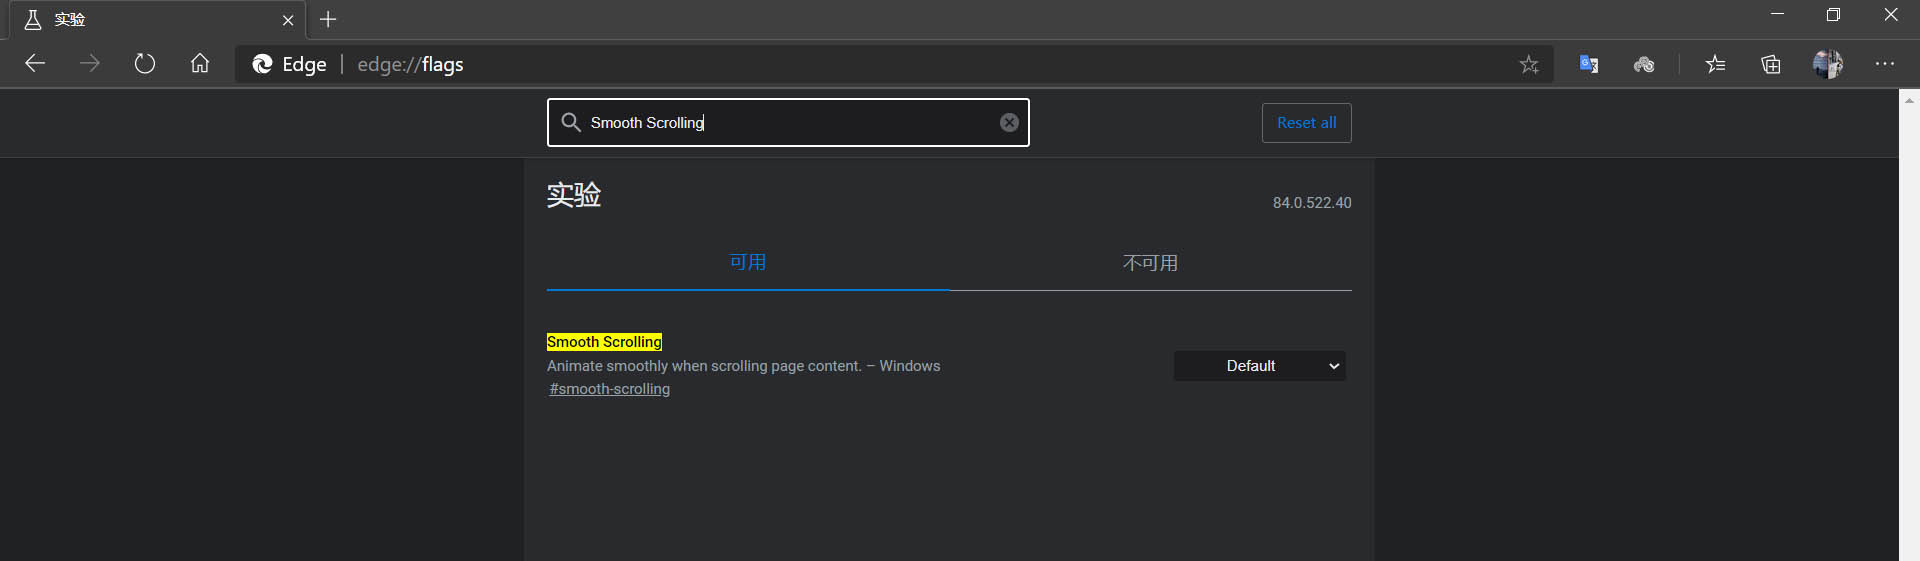
Task: Open the Favorites list icon
Action: pos(1715,64)
